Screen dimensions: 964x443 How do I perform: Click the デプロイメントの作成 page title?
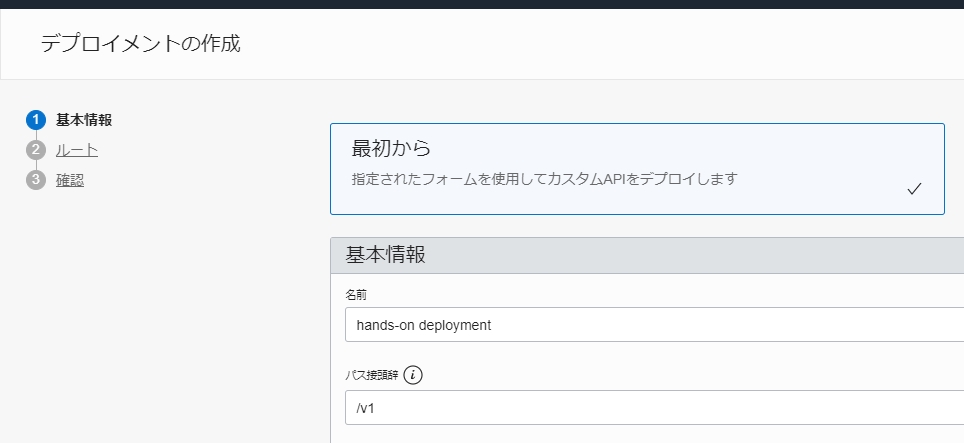pos(140,44)
